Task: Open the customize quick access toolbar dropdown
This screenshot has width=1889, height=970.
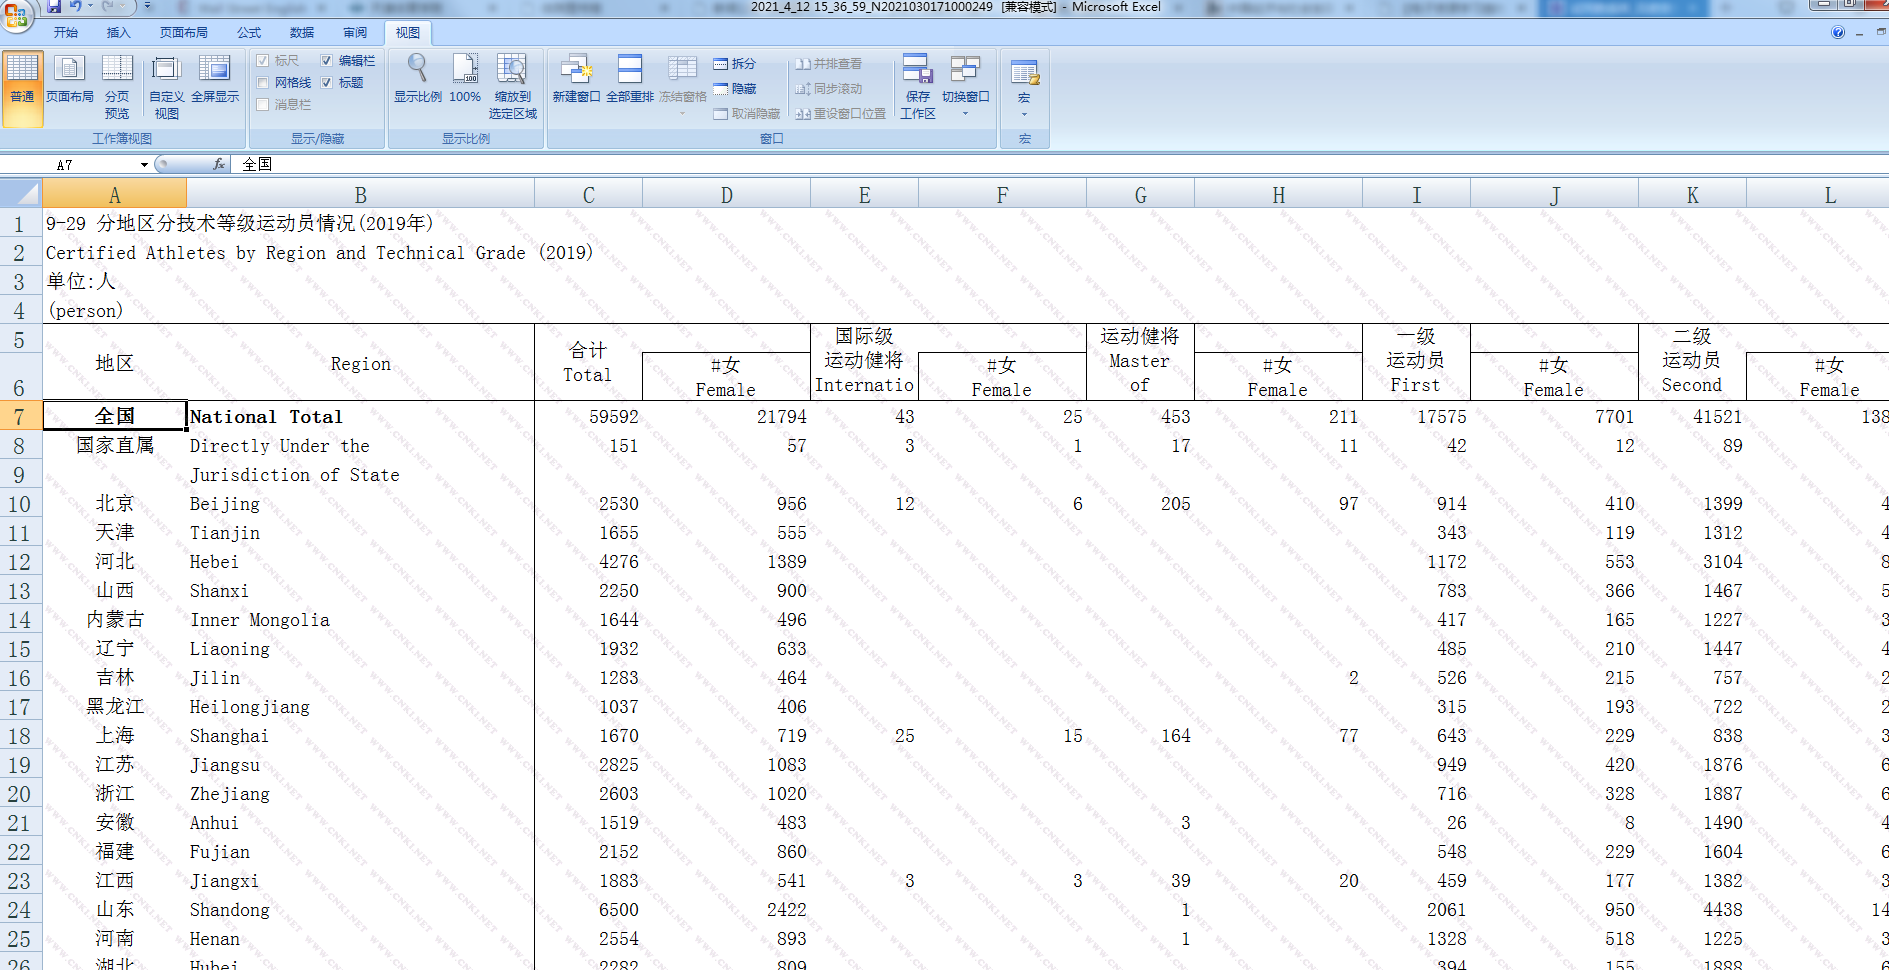Action: click(x=147, y=6)
